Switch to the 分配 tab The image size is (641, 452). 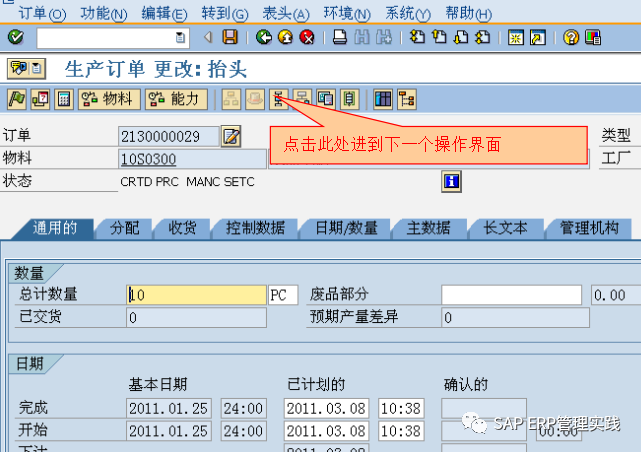pyautogui.click(x=124, y=228)
